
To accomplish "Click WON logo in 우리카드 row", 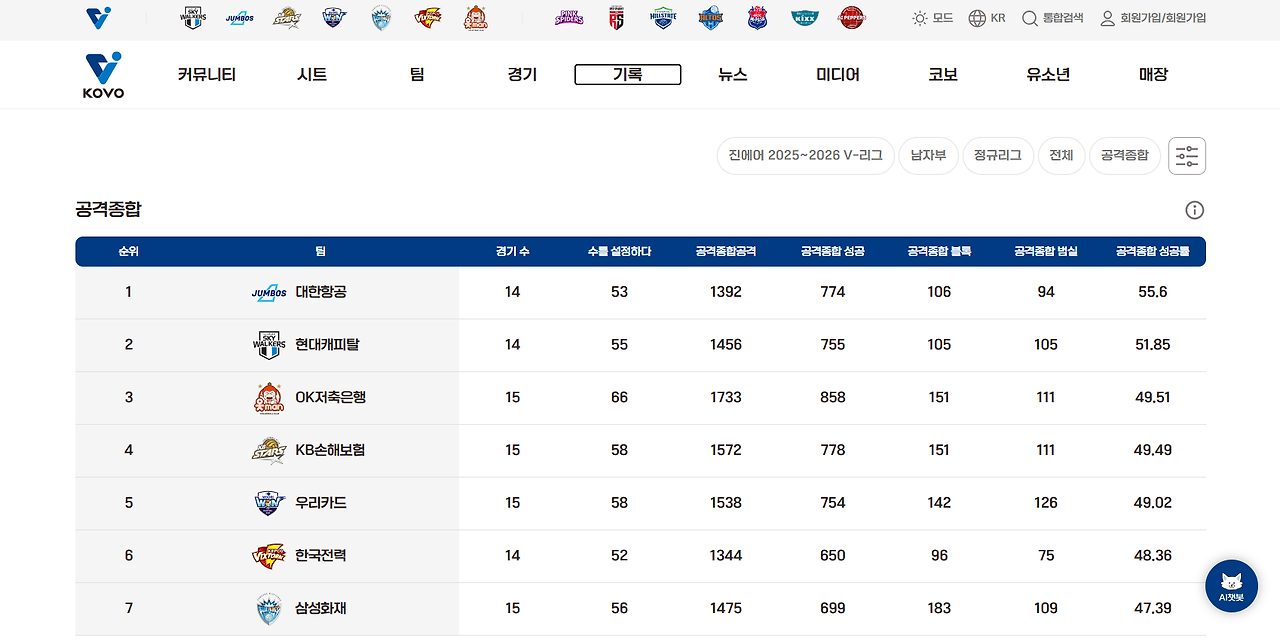I will coord(270,503).
